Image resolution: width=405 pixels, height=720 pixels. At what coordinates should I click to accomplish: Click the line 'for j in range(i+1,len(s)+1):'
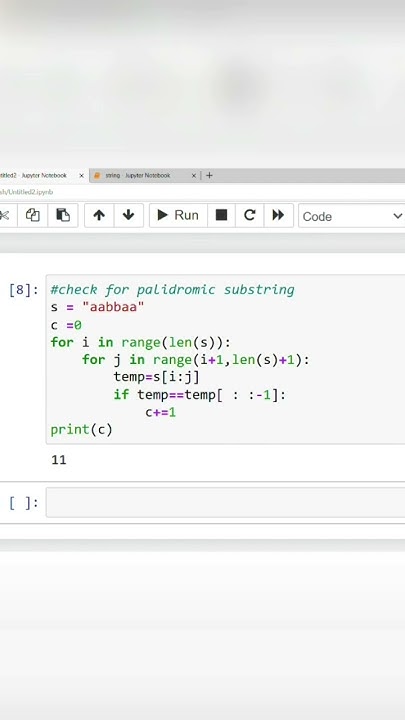click(x=196, y=360)
